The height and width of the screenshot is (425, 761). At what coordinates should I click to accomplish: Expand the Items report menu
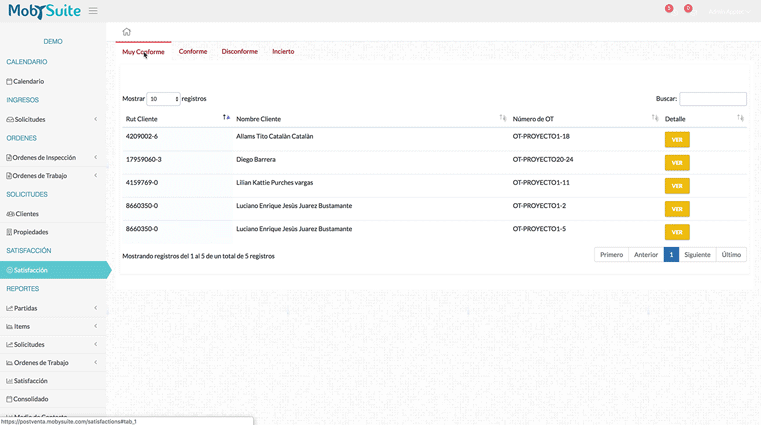point(52,327)
